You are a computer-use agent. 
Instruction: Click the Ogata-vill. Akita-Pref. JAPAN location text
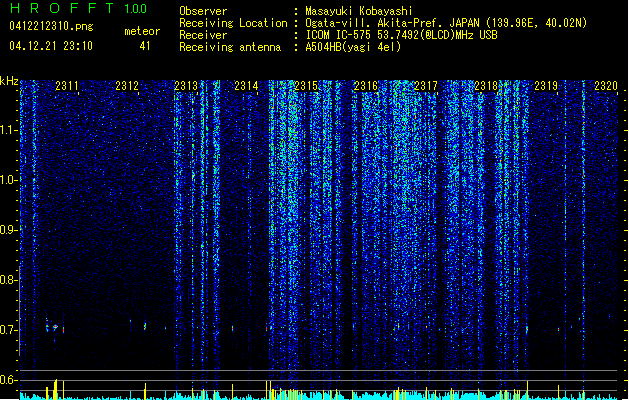click(446, 23)
